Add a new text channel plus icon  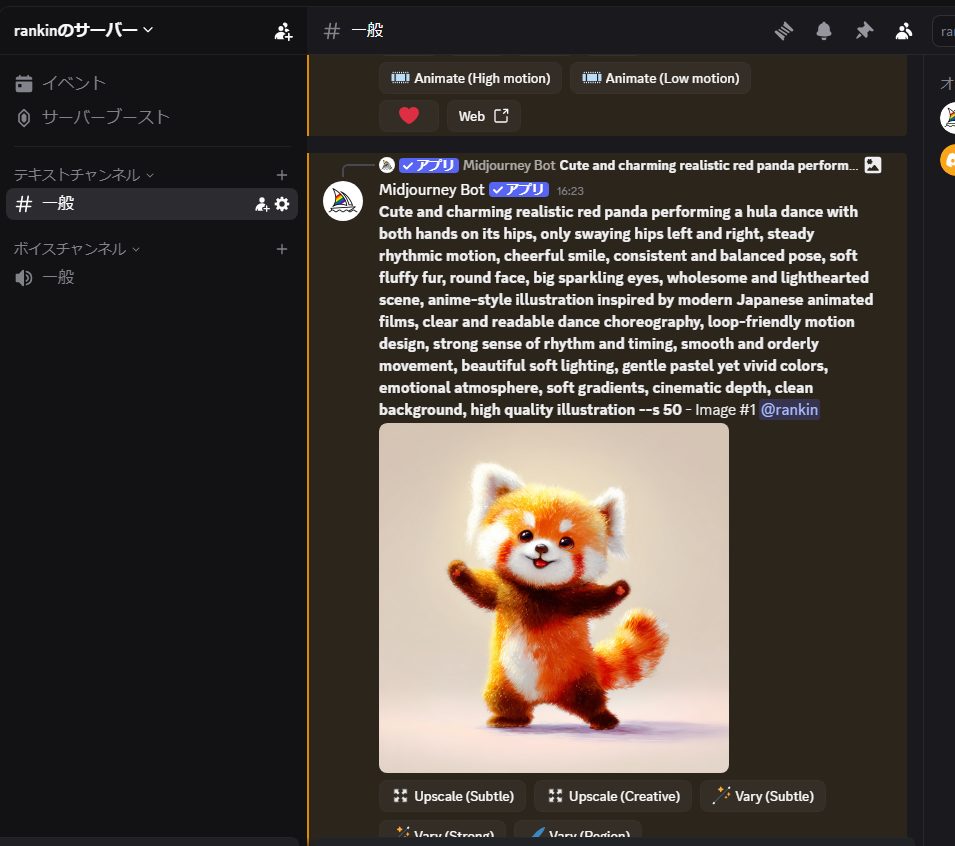[x=282, y=175]
